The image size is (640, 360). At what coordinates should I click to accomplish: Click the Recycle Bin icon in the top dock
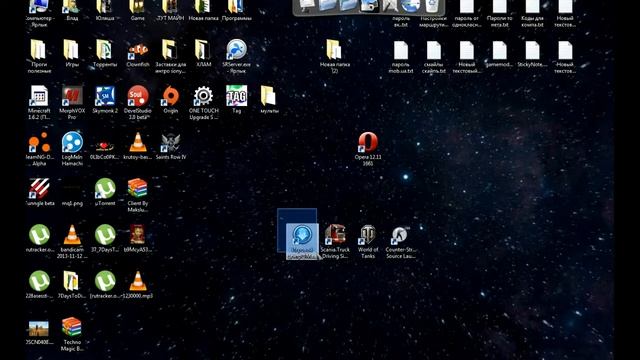[432, 6]
